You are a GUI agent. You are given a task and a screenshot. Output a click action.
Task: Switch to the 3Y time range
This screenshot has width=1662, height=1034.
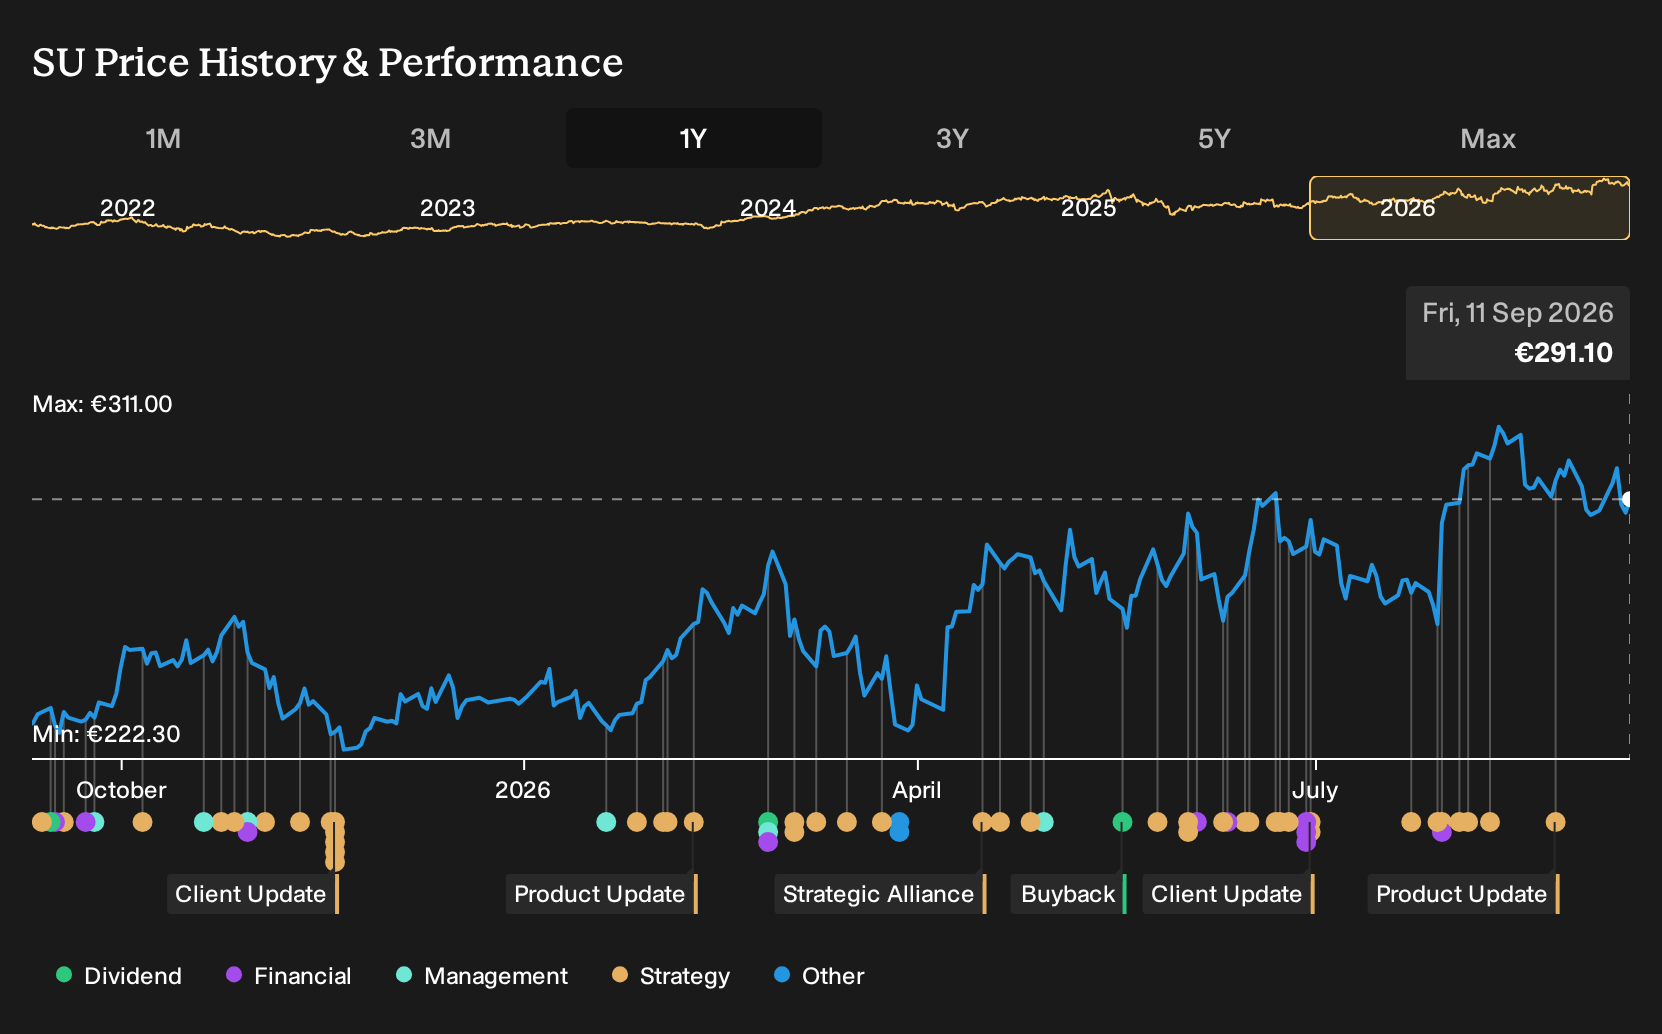[x=952, y=138]
